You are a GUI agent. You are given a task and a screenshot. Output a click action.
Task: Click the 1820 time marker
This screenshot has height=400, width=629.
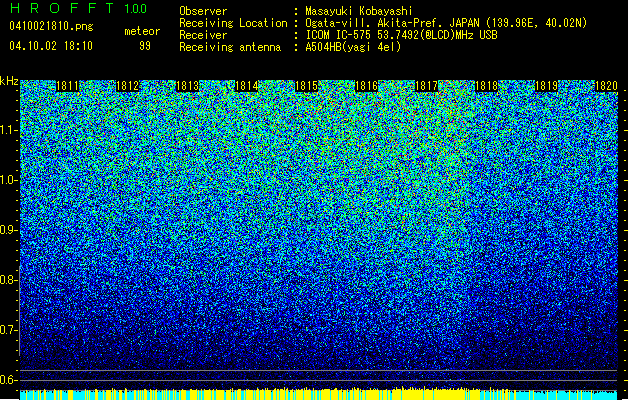[606, 86]
